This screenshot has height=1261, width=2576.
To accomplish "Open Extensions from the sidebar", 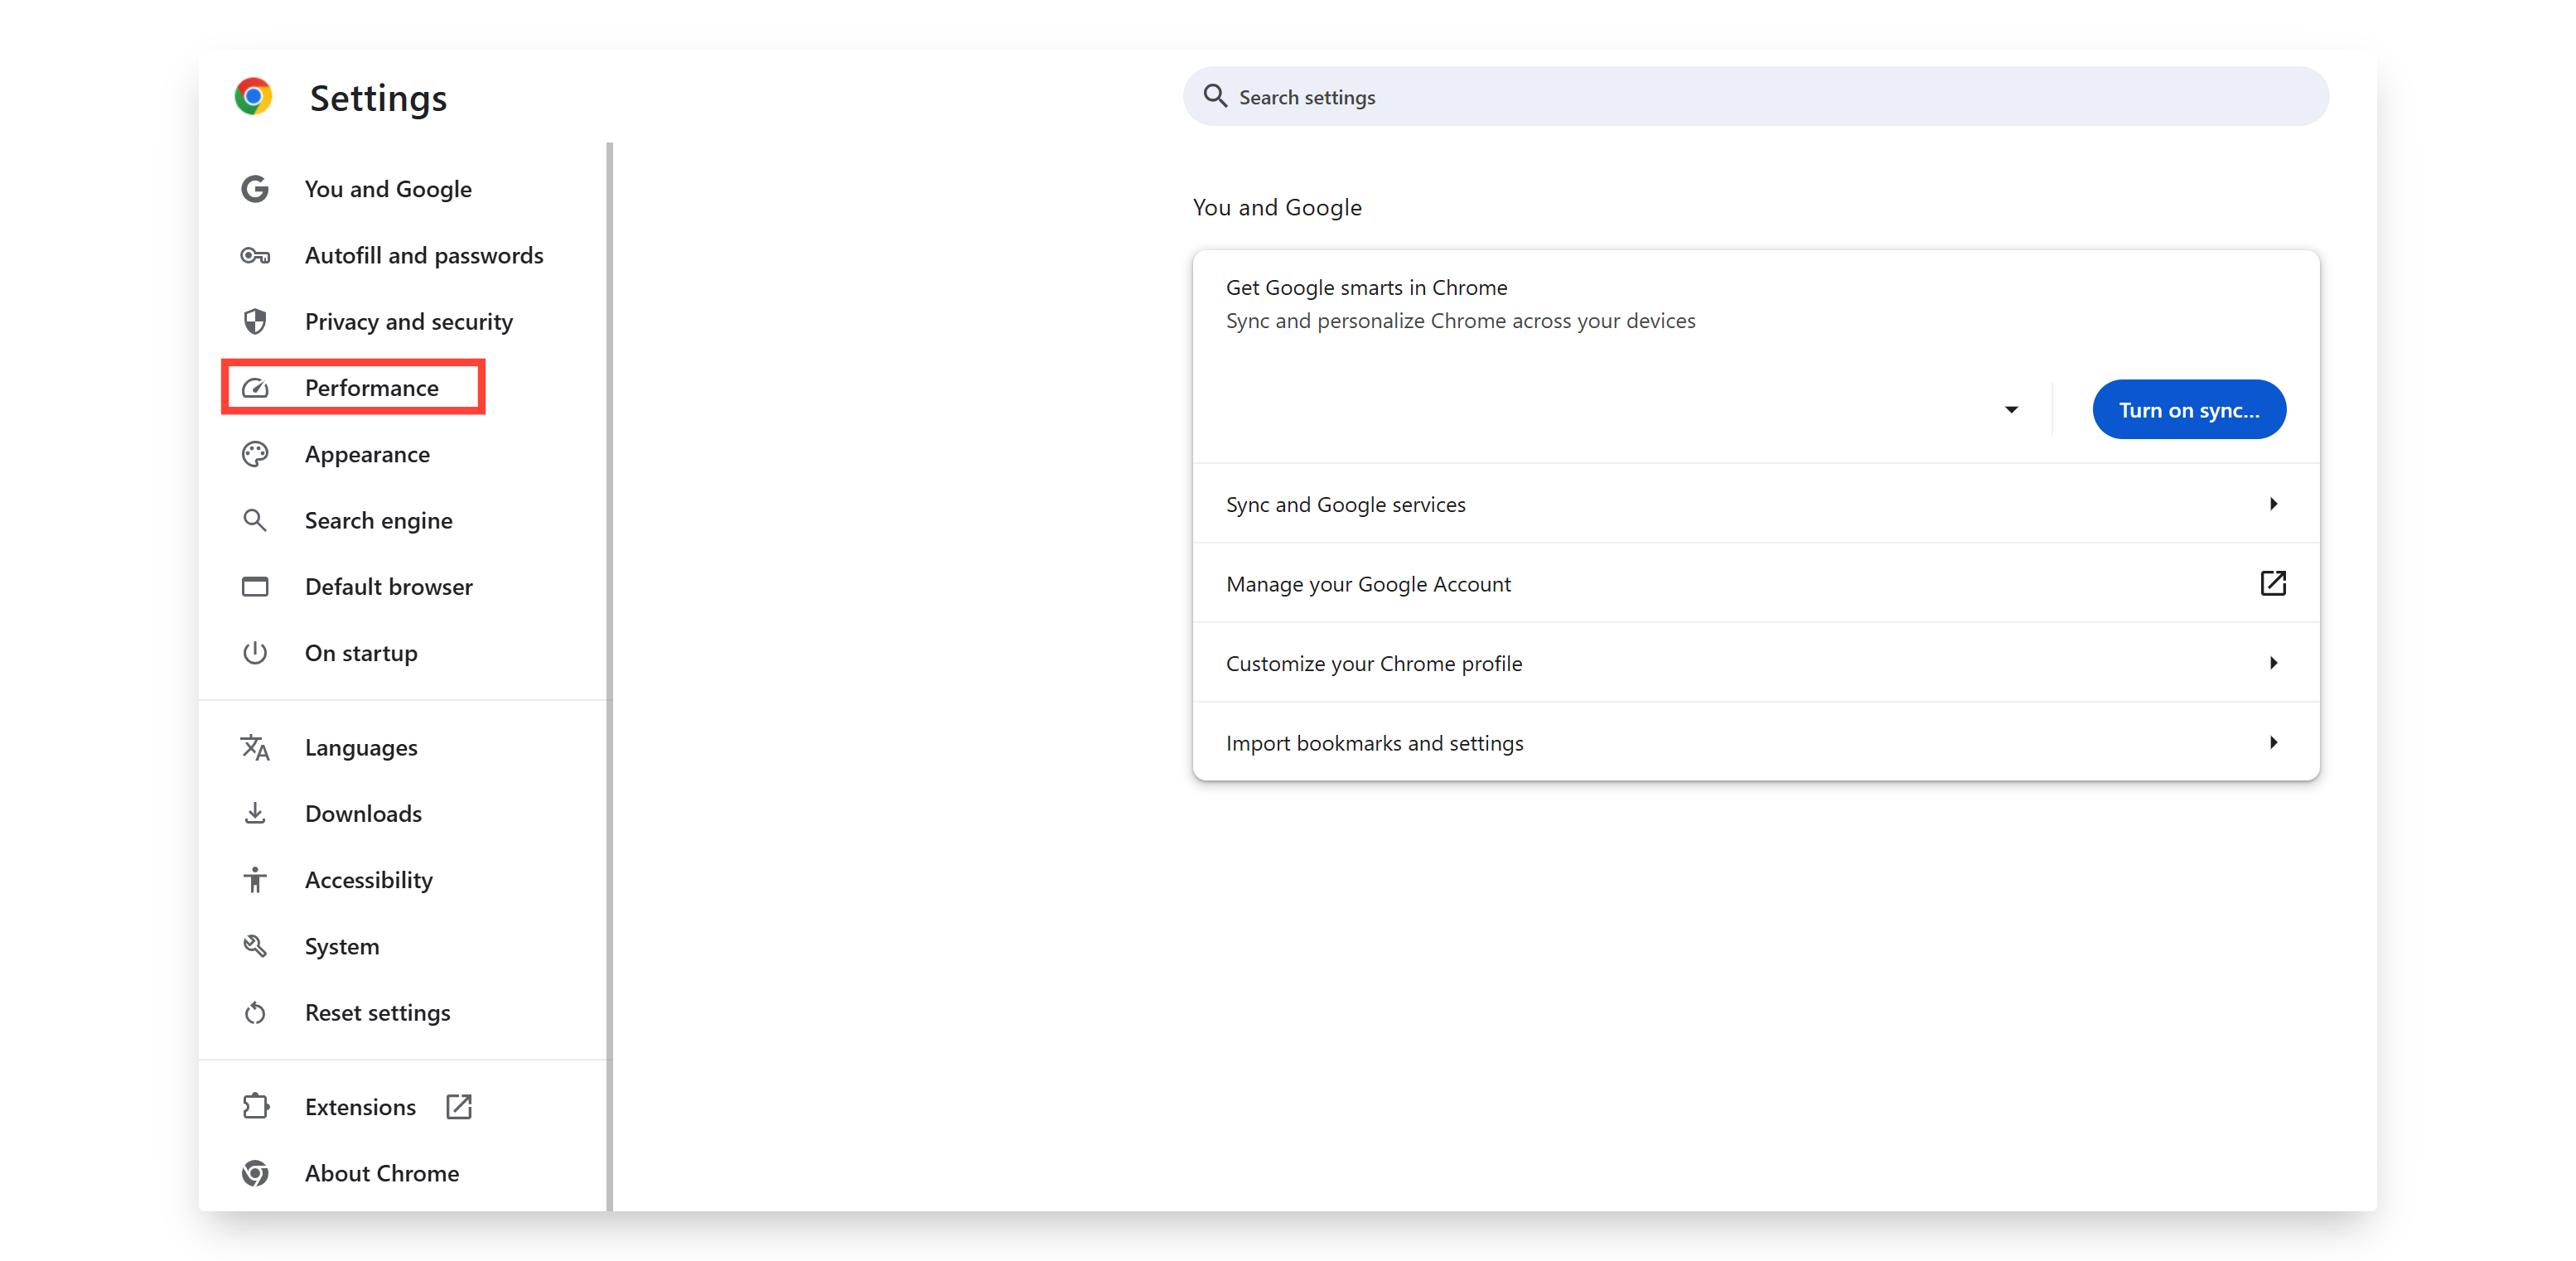I will pyautogui.click(x=360, y=1107).
